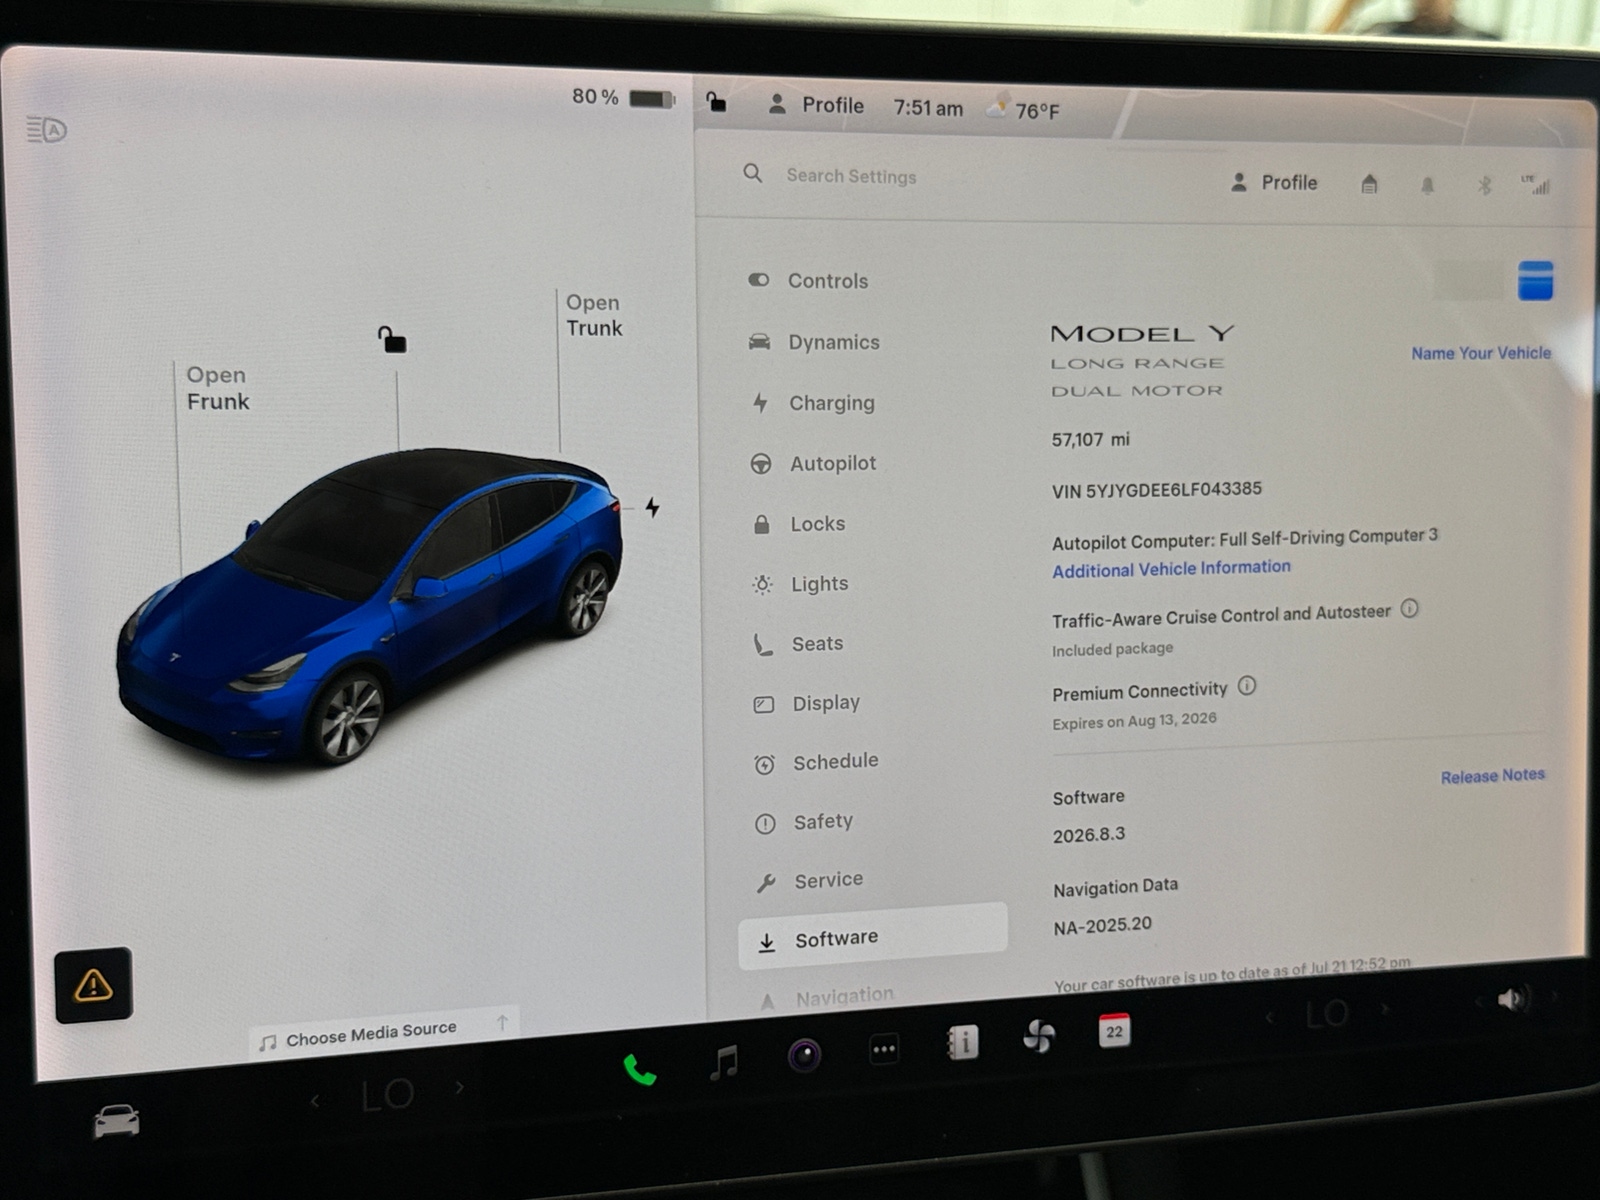Viewport: 1600px width, 1200px height.
Task: Tap the passenger LO temperature setting
Action: 1327,1015
